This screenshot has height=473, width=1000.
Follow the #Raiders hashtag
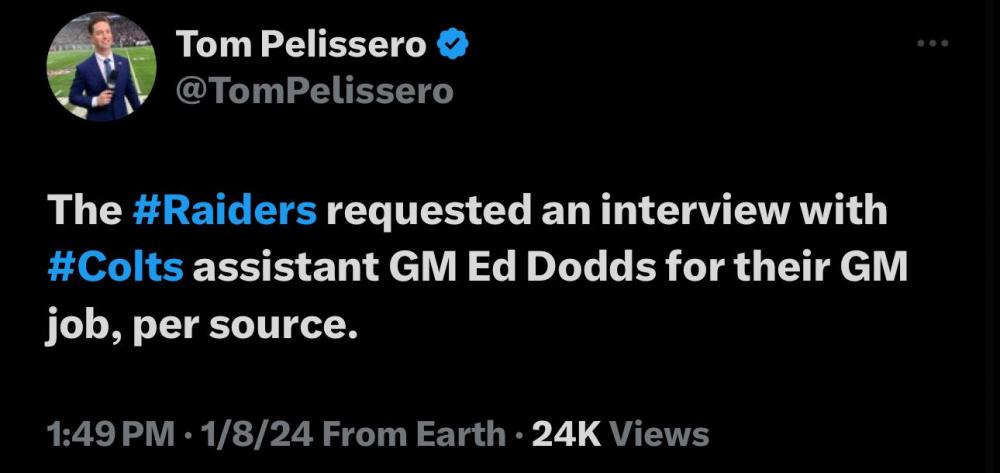pyautogui.click(x=225, y=211)
